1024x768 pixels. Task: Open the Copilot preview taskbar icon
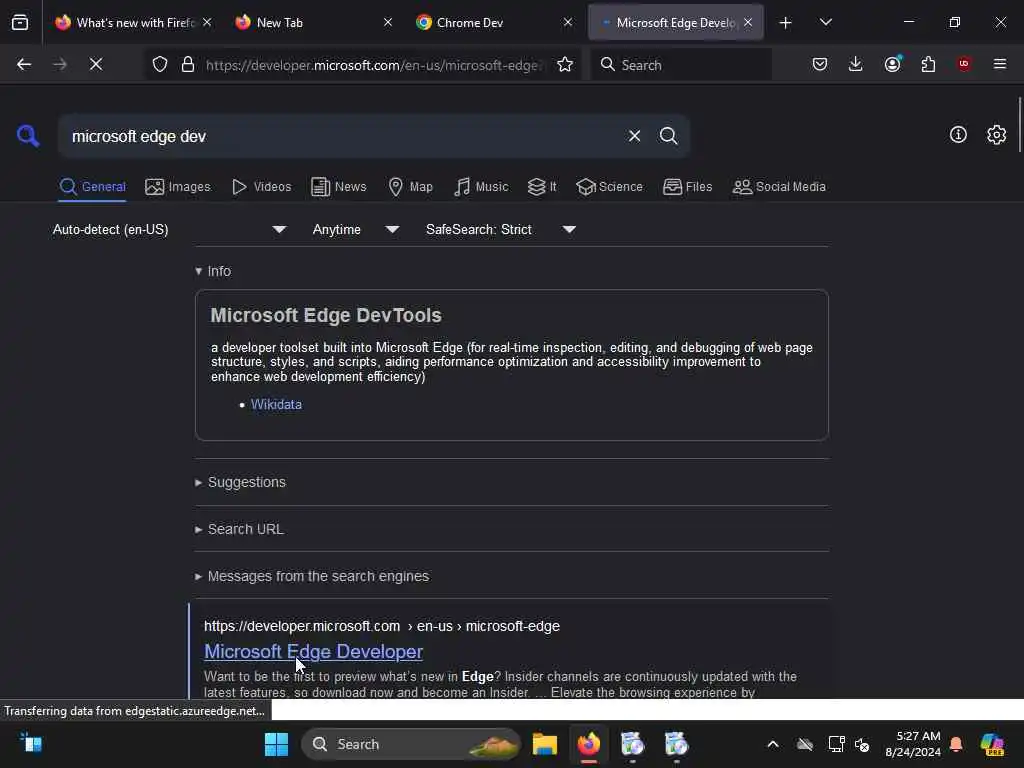coord(992,744)
